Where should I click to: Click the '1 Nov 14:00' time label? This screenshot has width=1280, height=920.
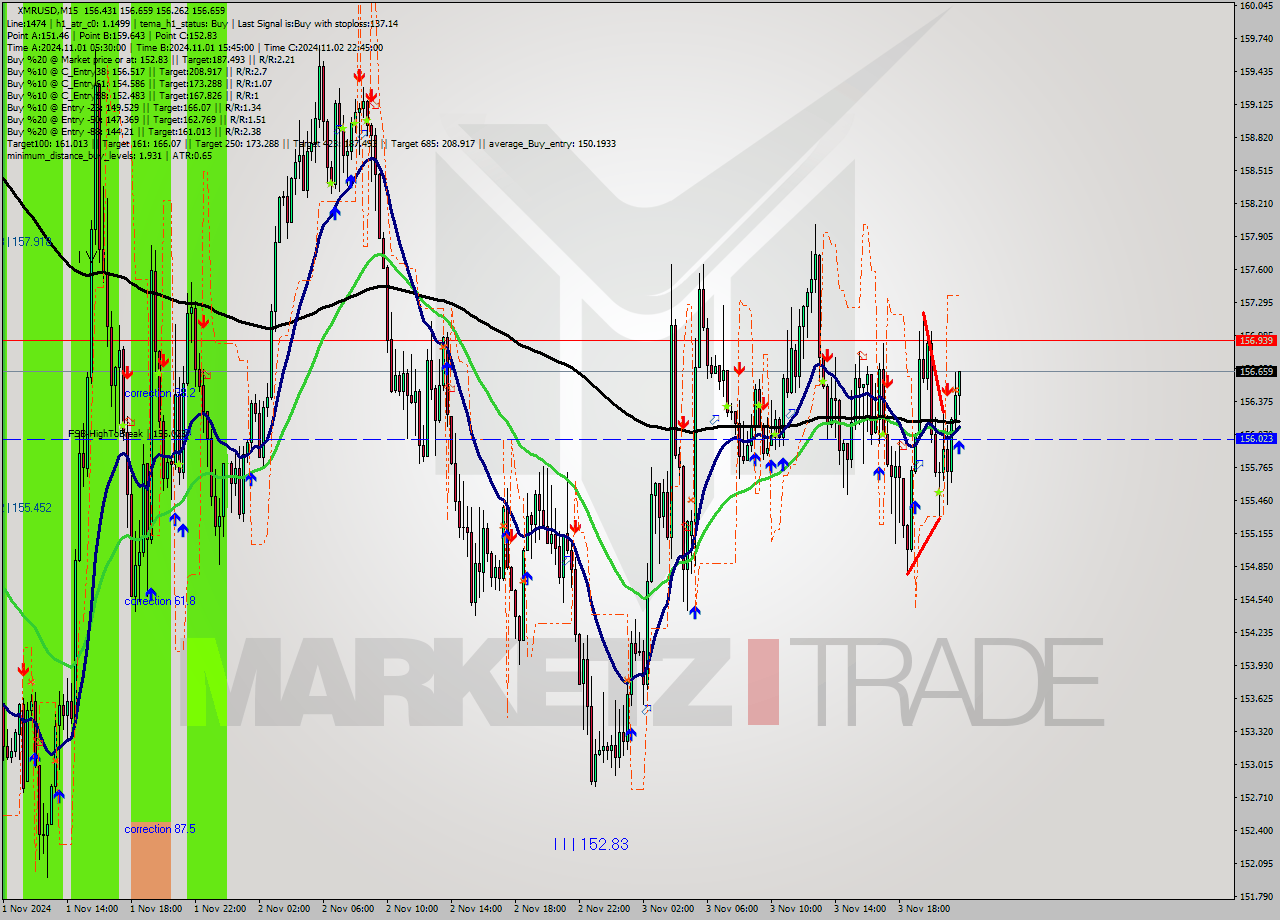click(x=94, y=909)
